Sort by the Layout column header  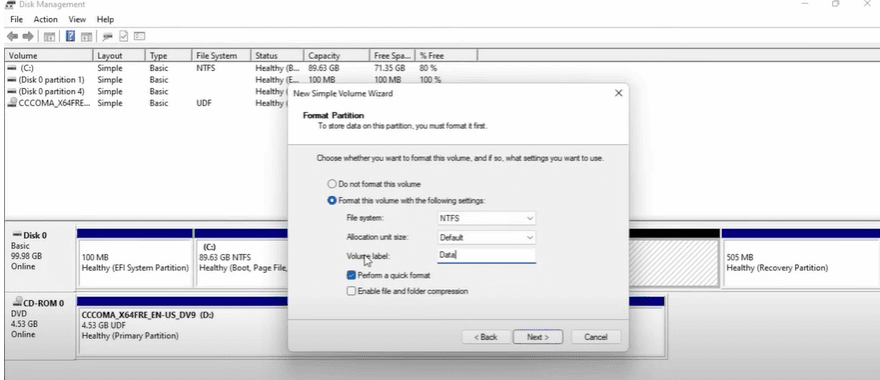pyautogui.click(x=118, y=56)
